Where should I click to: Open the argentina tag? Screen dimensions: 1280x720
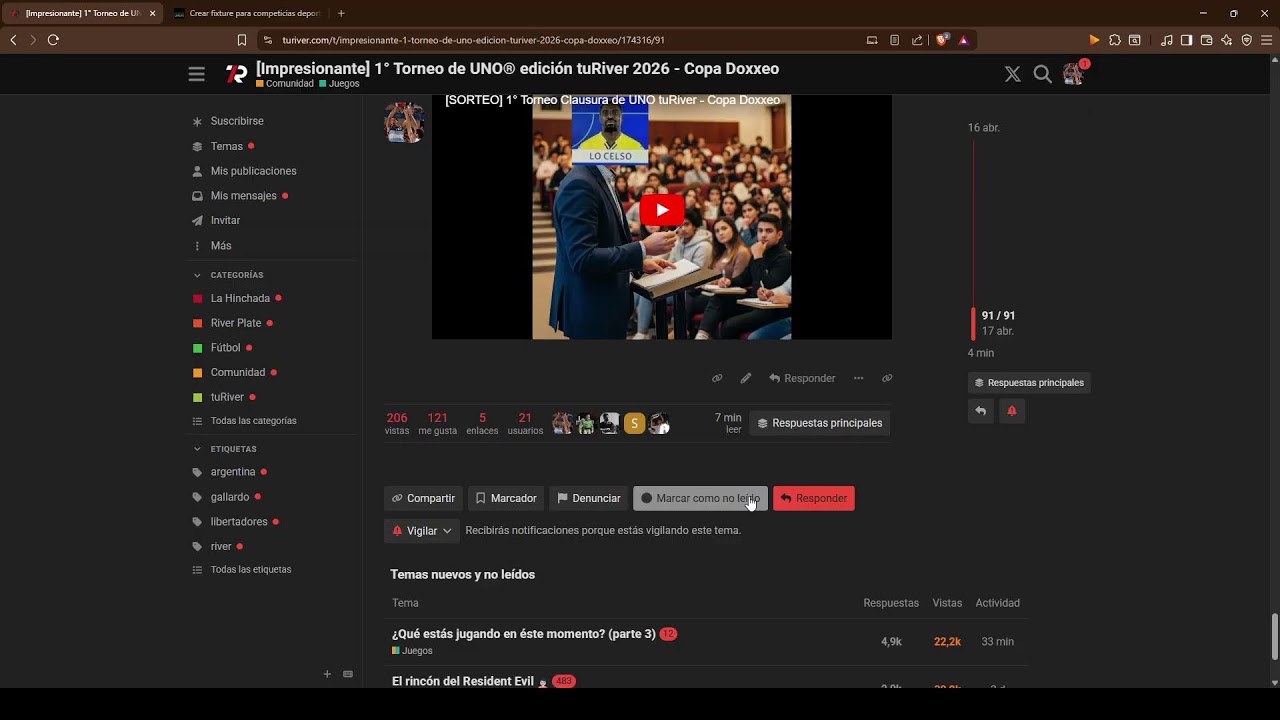pyautogui.click(x=233, y=472)
